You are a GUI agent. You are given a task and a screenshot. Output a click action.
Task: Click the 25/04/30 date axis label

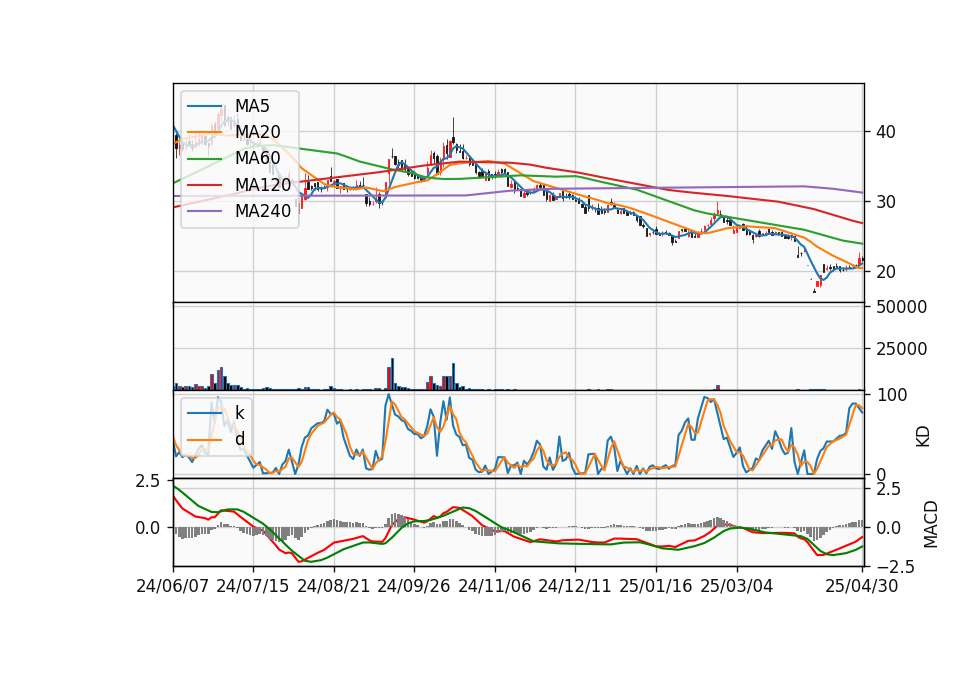tap(862, 586)
